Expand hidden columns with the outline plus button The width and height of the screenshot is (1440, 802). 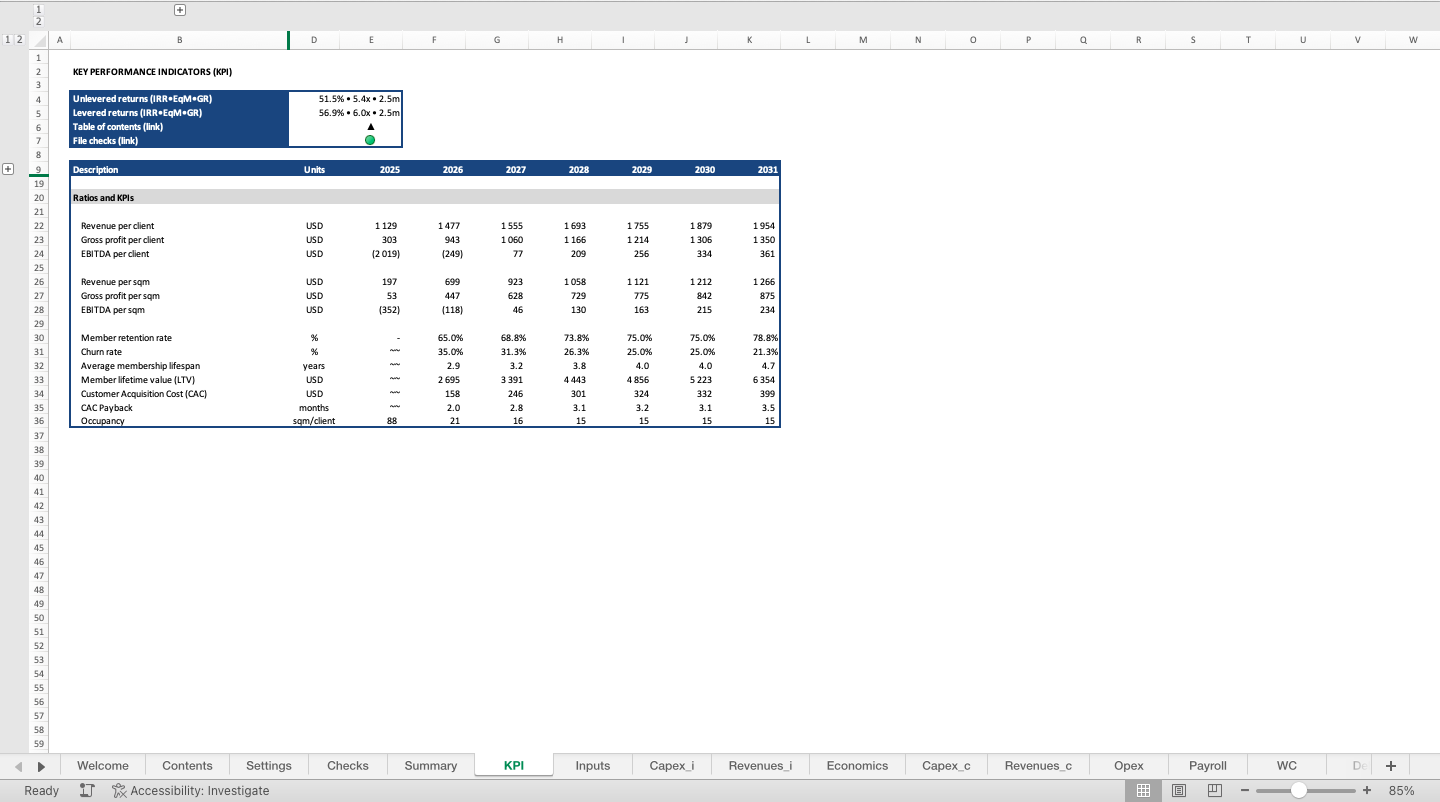pyautogui.click(x=179, y=10)
